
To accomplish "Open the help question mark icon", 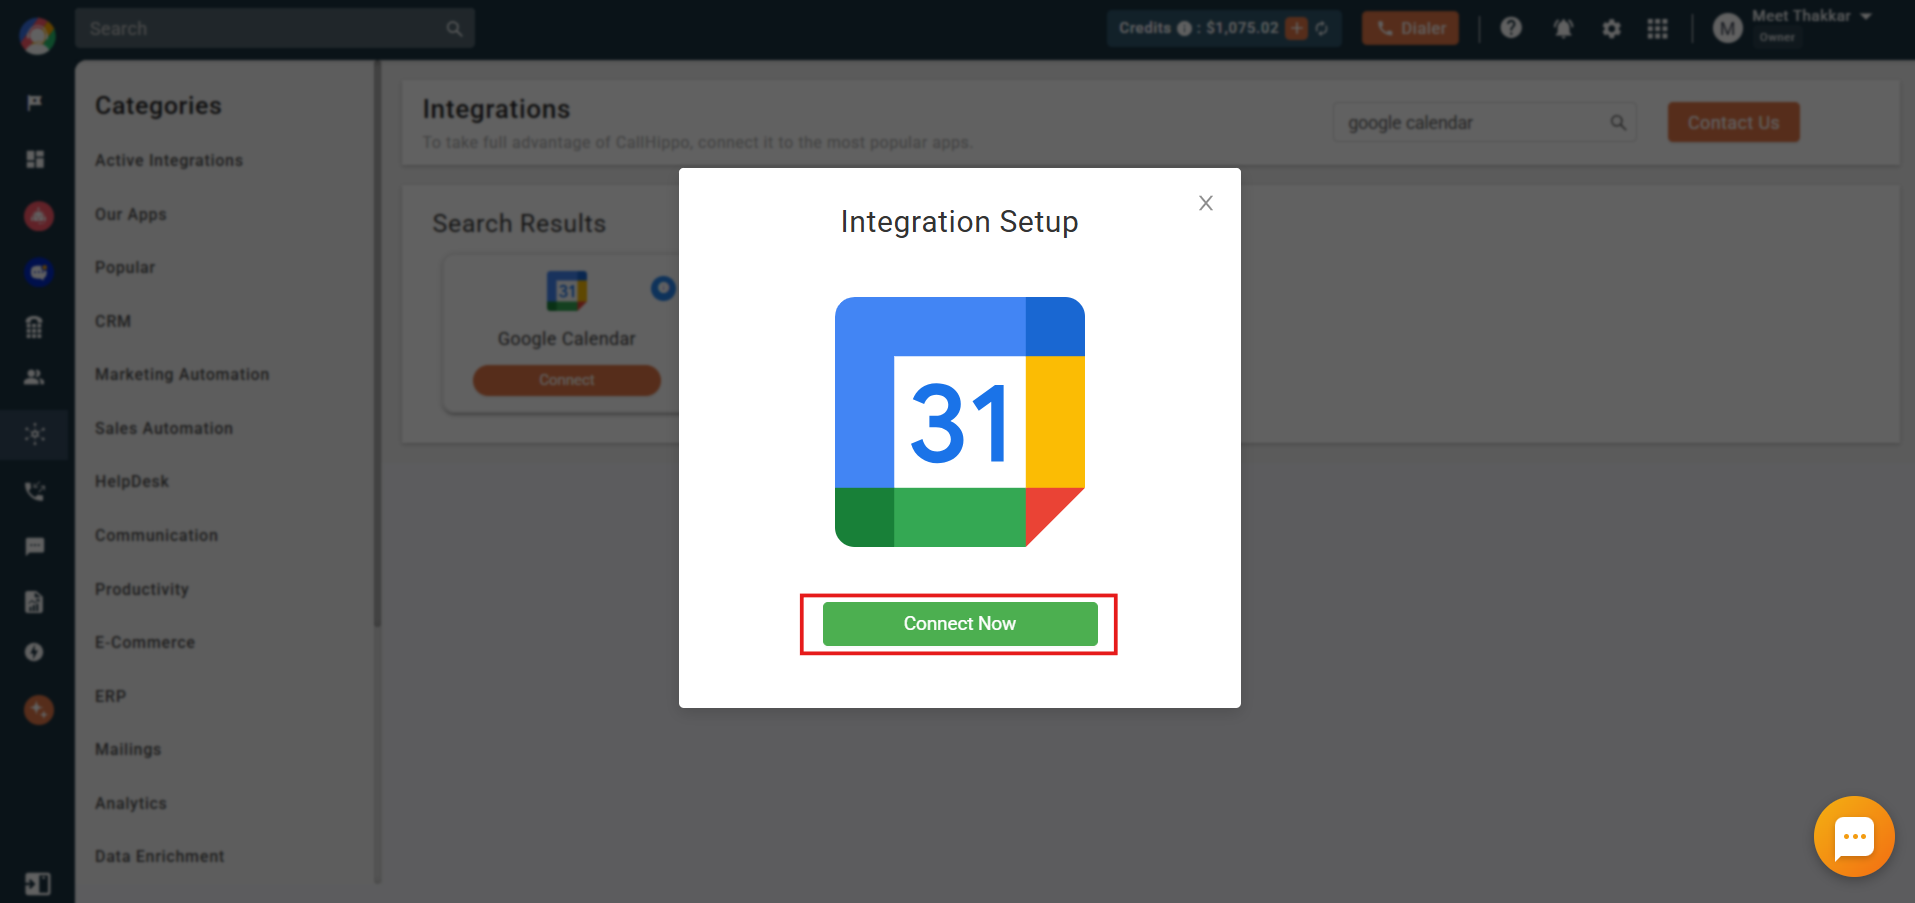I will 1511,28.
